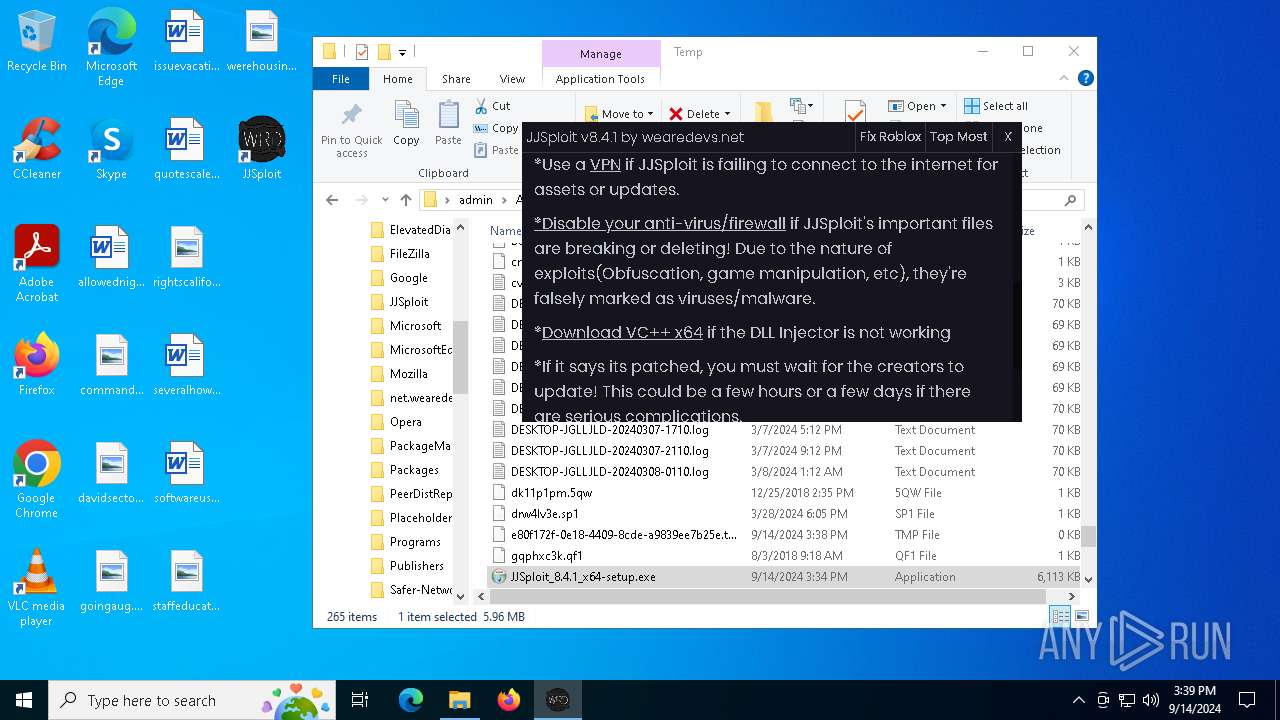Image resolution: width=1280 pixels, height=720 pixels.
Task: Select the FileZilla folder in tree
Action: (409, 254)
